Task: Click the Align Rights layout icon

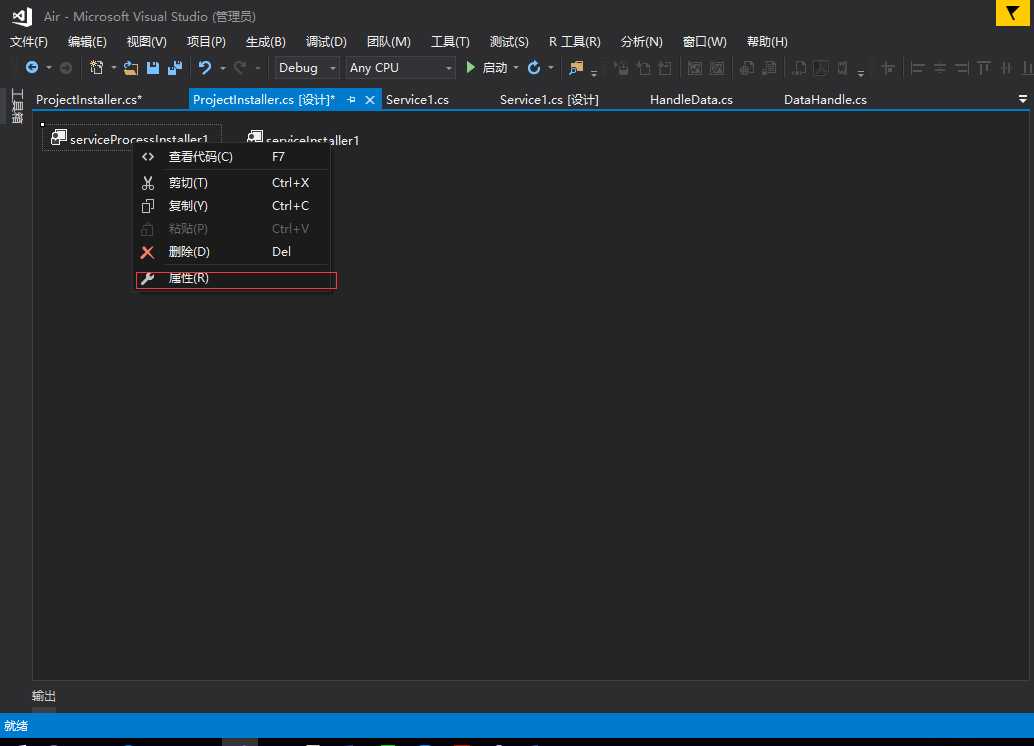Action: (x=962, y=67)
